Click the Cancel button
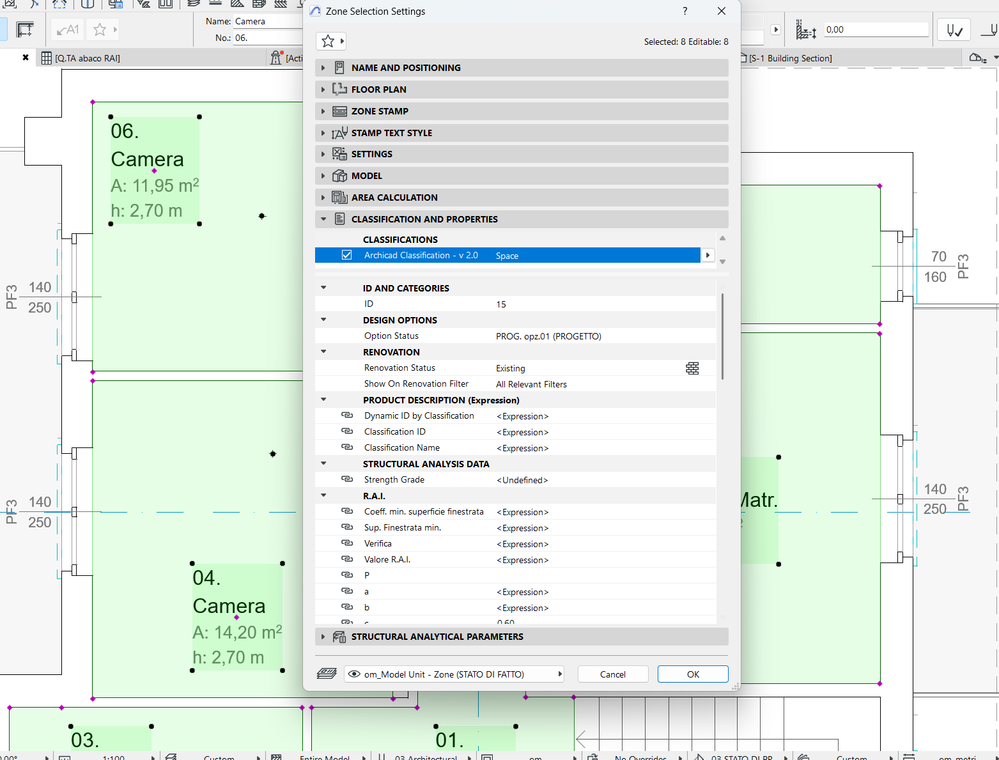999x760 pixels. point(612,673)
